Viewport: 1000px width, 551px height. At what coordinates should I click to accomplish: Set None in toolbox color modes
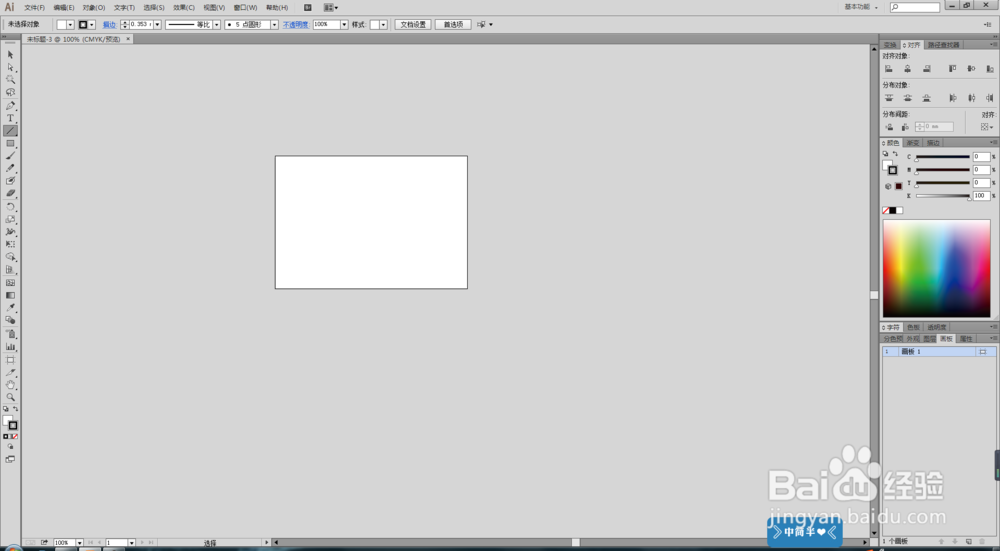(15, 436)
